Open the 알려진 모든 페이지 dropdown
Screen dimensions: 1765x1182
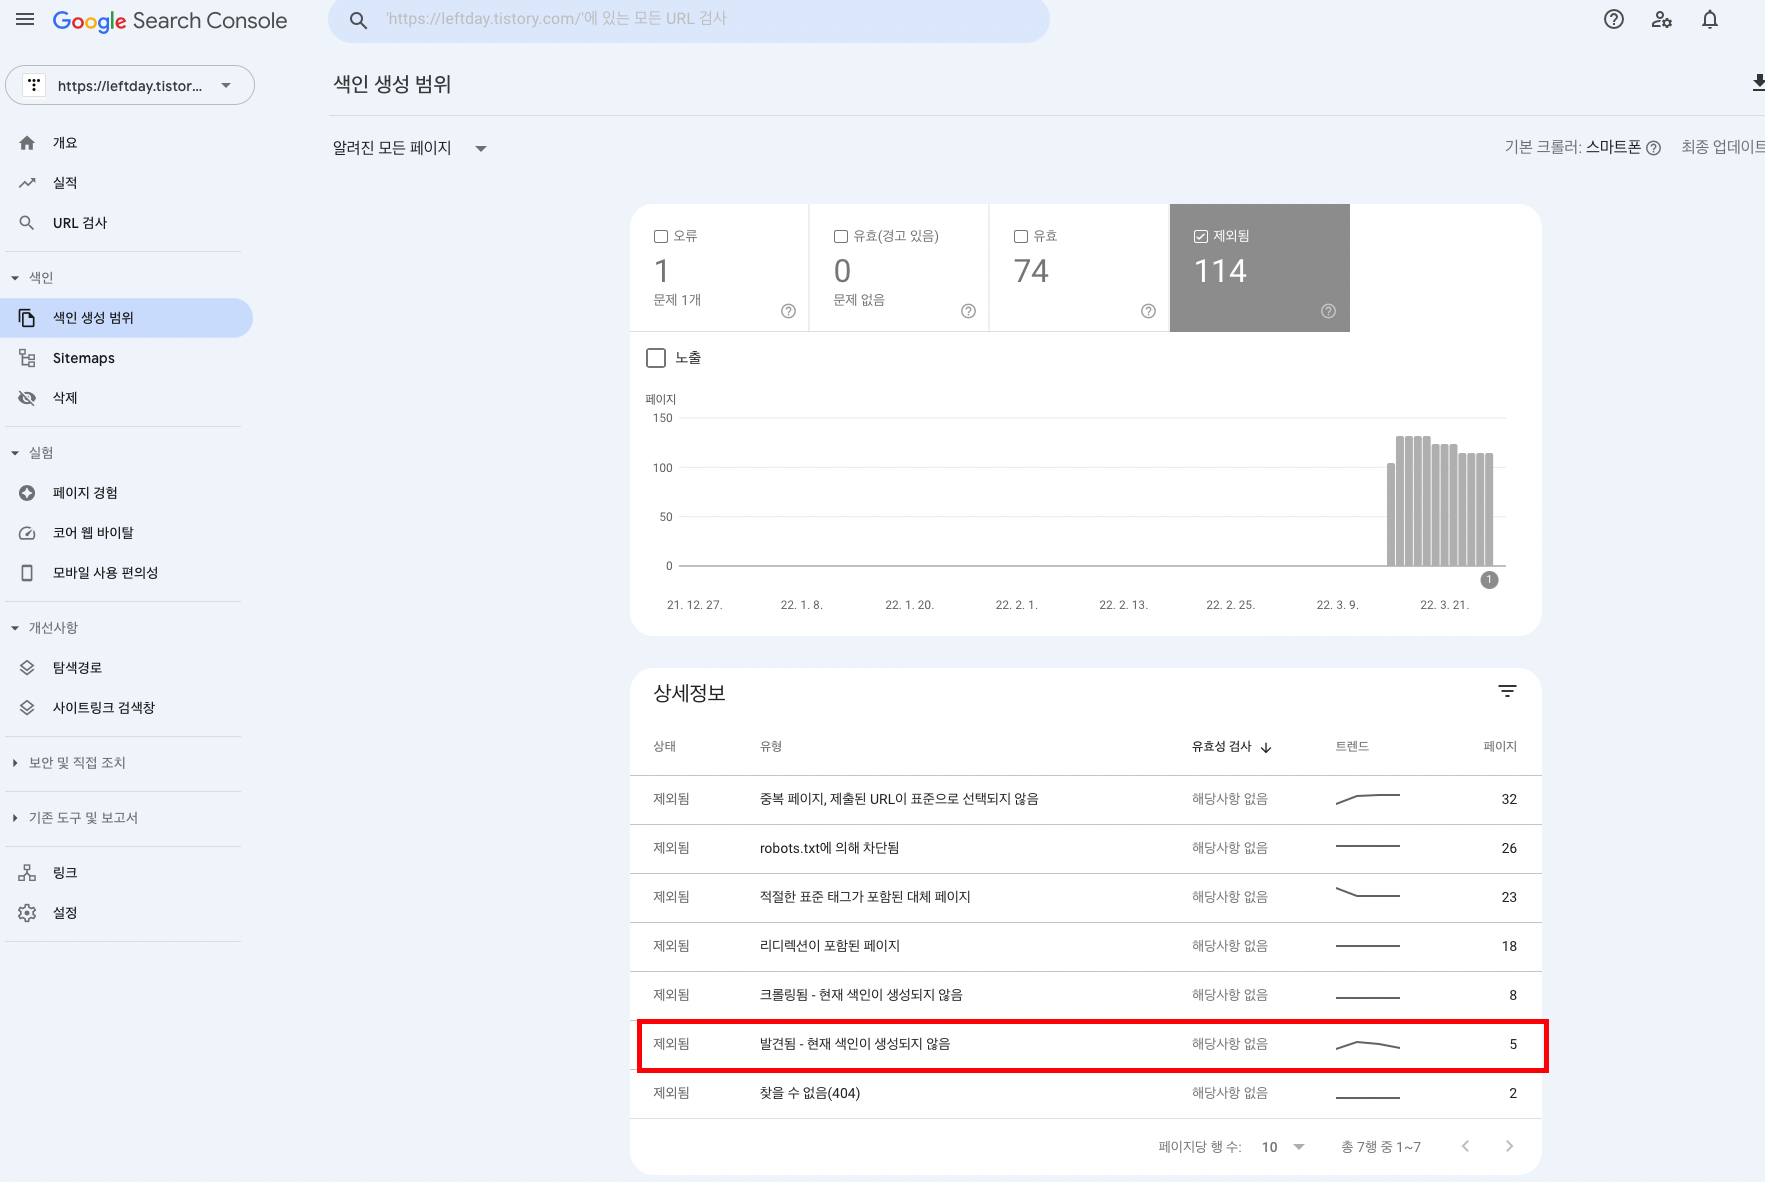(410, 148)
